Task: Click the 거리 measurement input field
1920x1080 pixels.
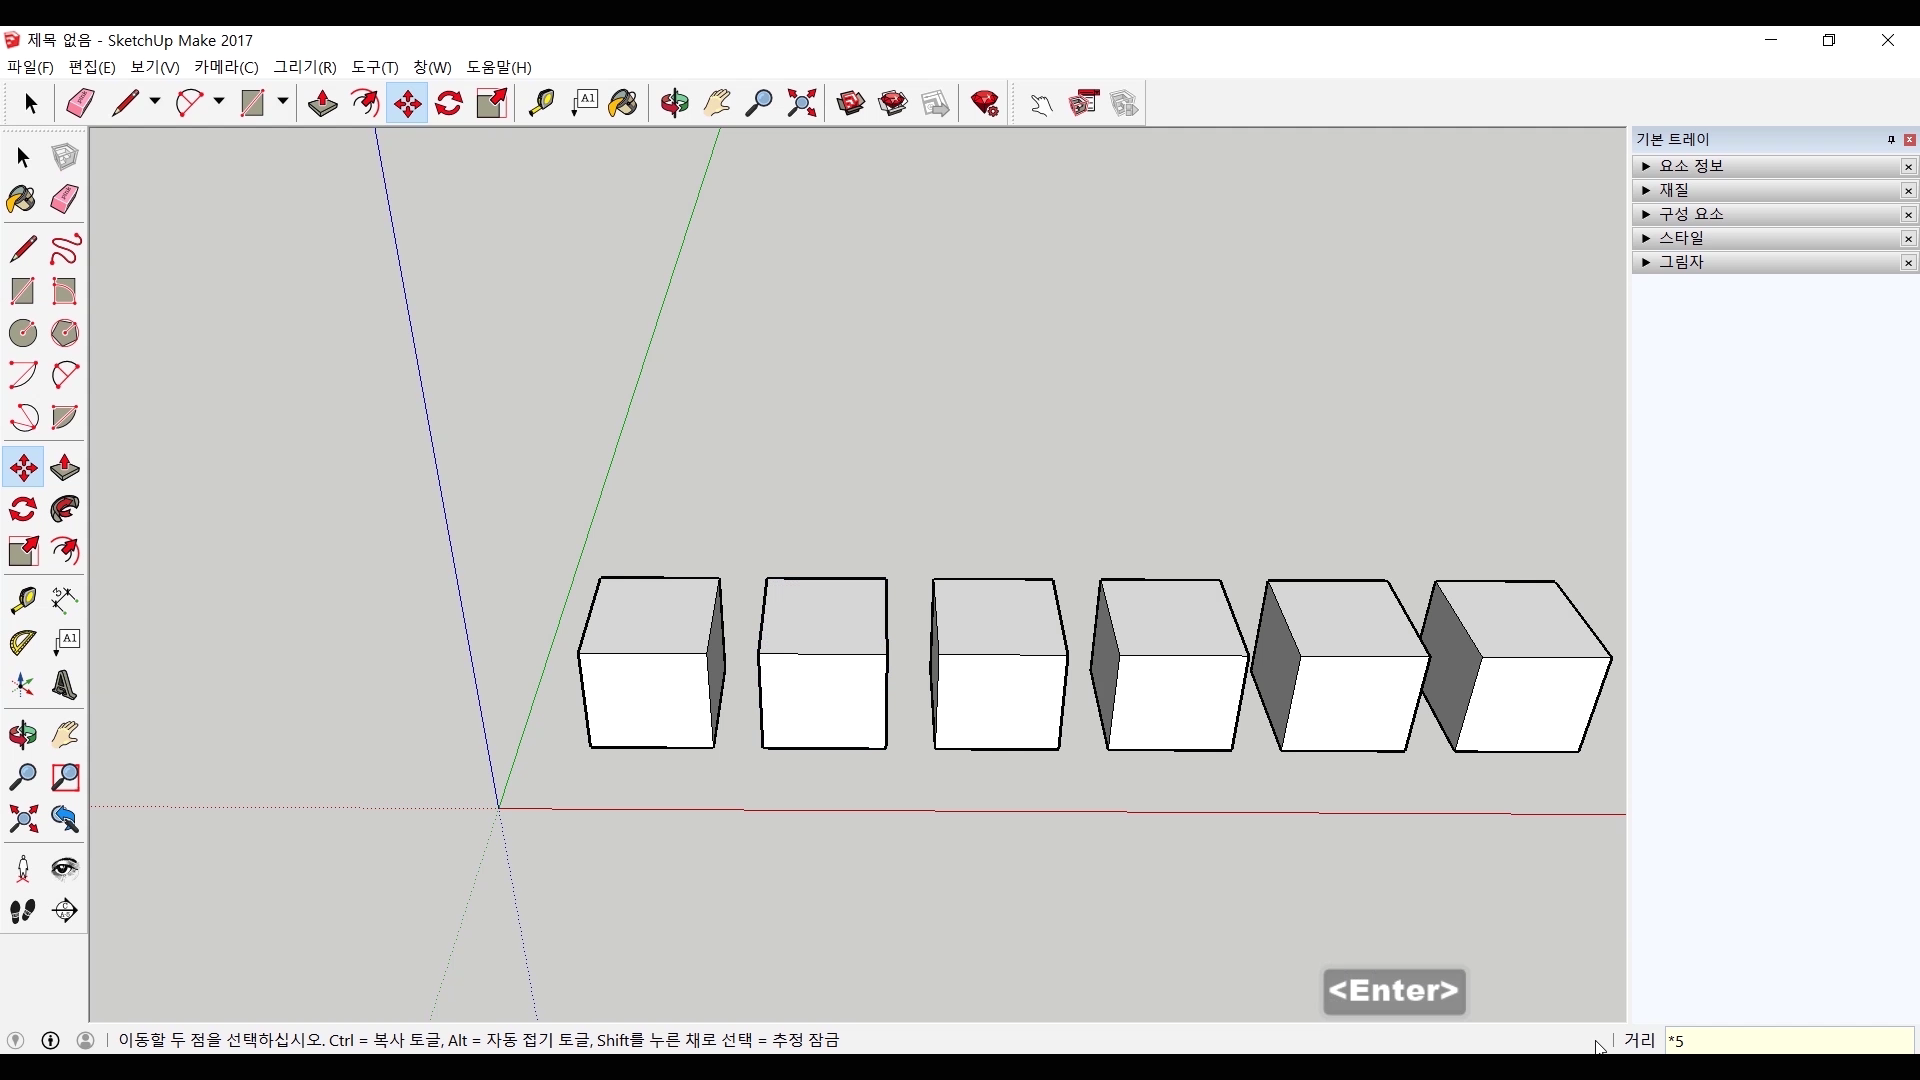Action: (1788, 1041)
